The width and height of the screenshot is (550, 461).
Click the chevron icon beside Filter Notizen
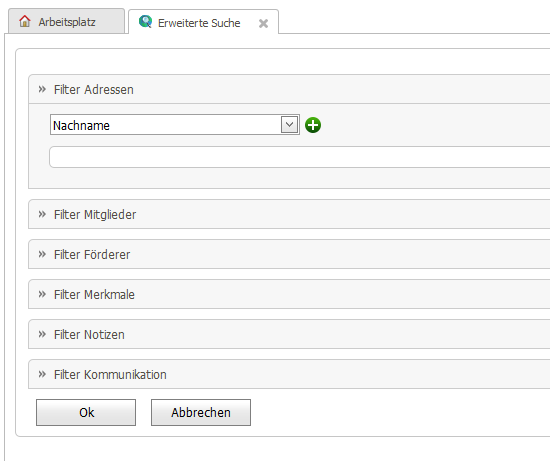[x=42, y=334]
